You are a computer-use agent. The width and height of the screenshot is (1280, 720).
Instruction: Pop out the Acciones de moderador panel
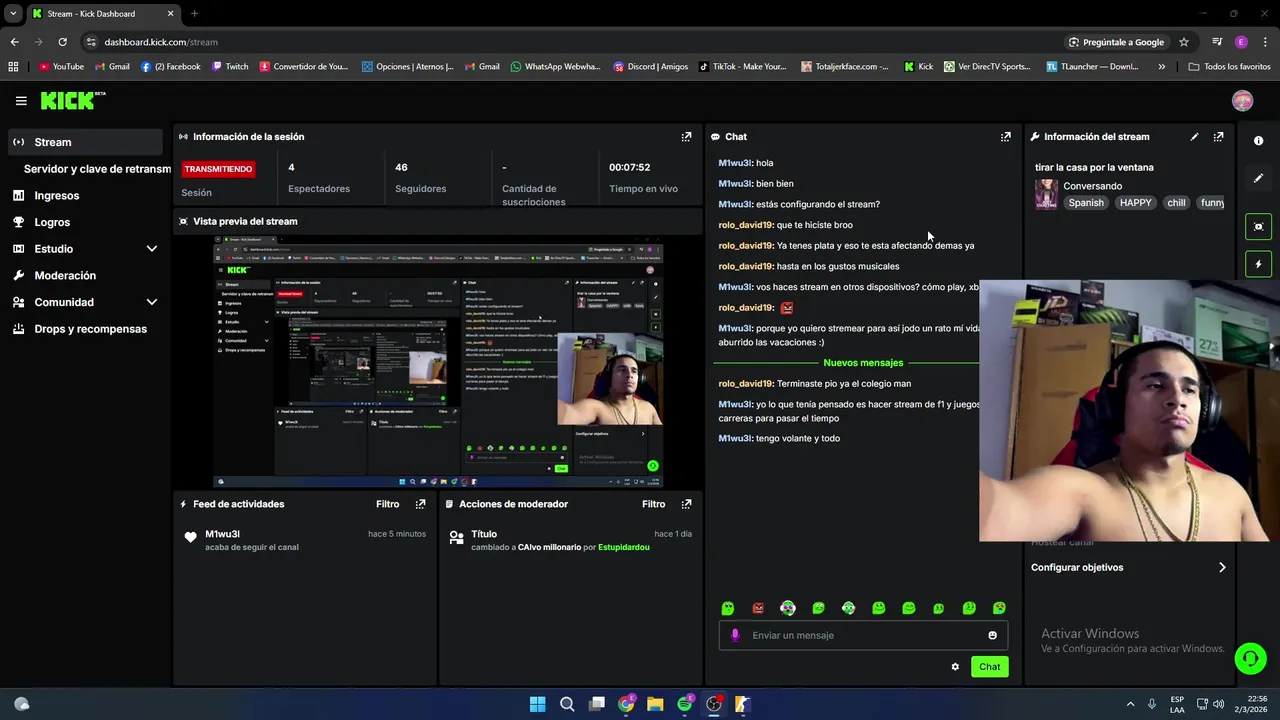pos(686,504)
